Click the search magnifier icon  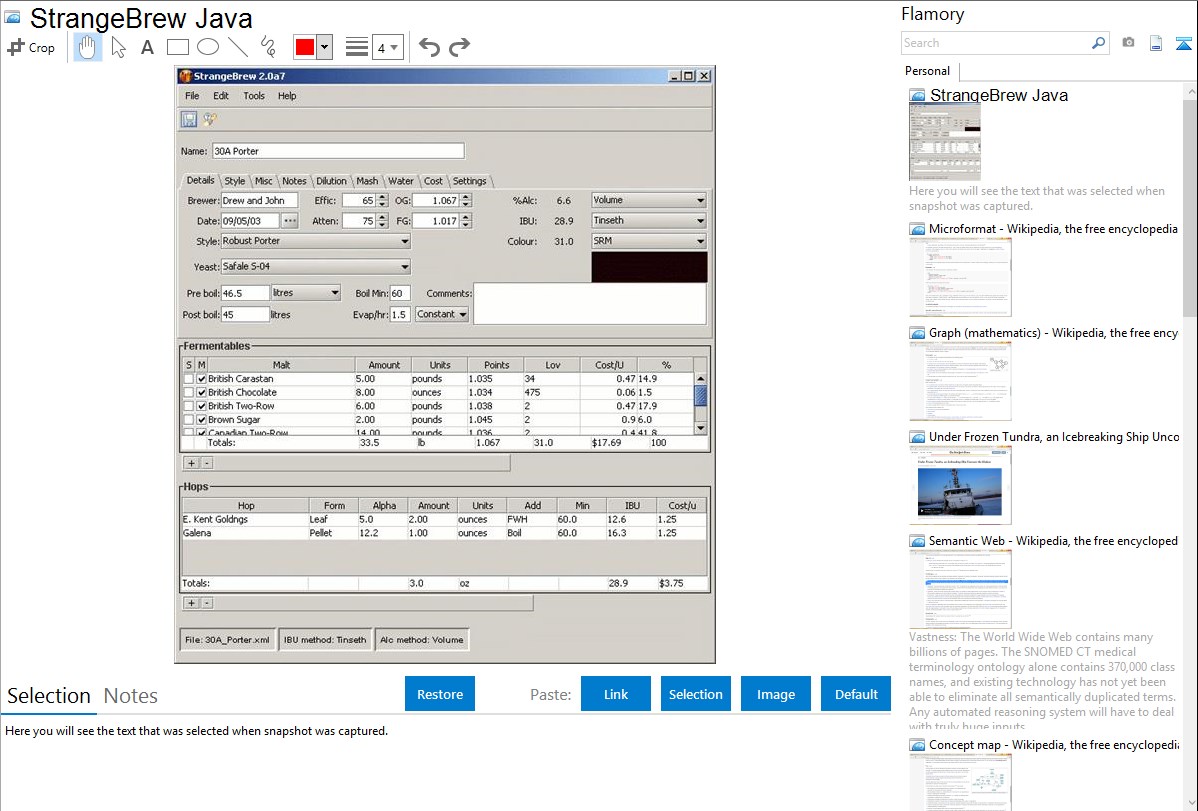1098,43
